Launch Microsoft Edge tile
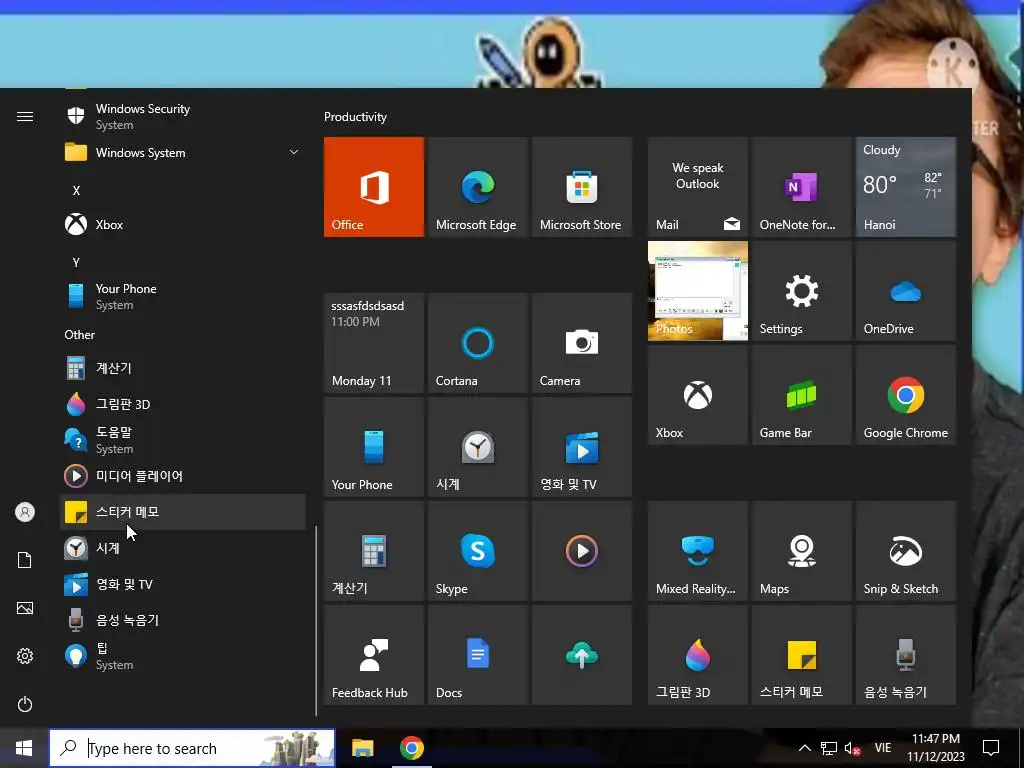1024x768 pixels. (x=477, y=187)
